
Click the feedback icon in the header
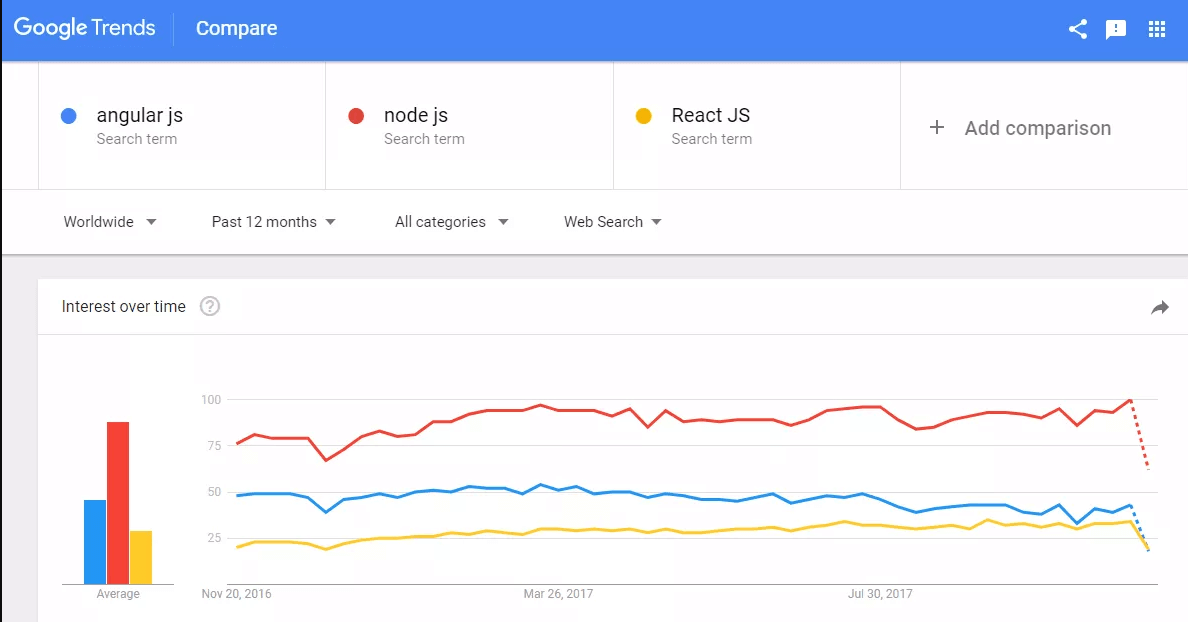click(1116, 29)
